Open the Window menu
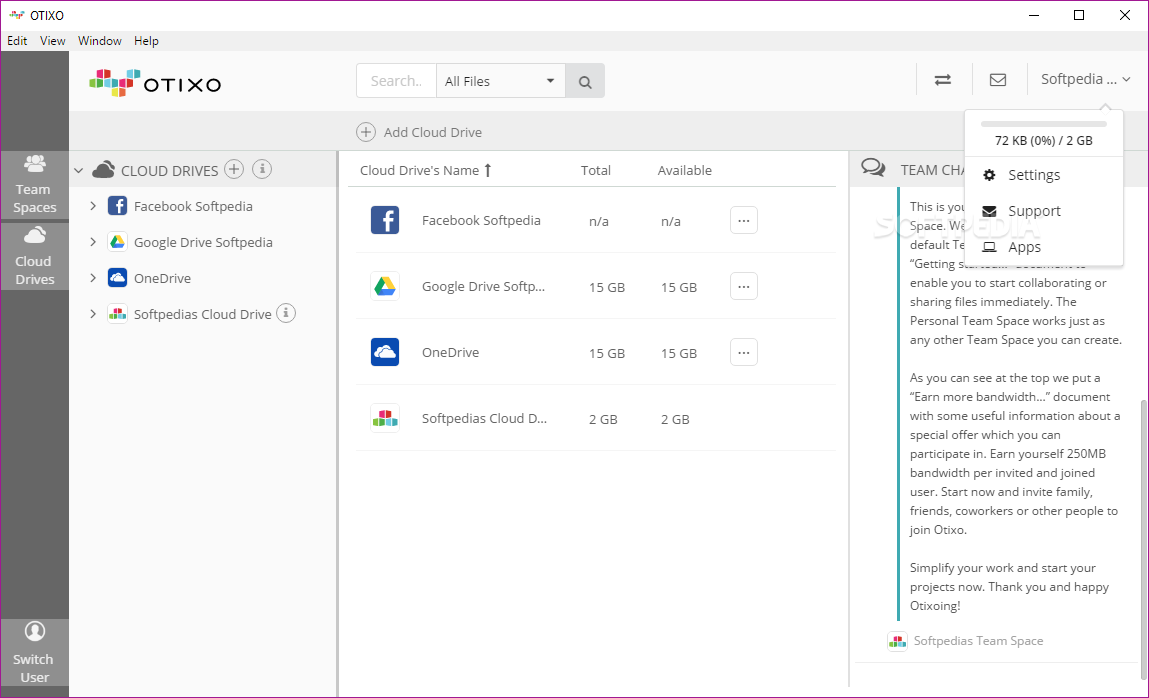The width and height of the screenshot is (1149, 698). (100, 41)
